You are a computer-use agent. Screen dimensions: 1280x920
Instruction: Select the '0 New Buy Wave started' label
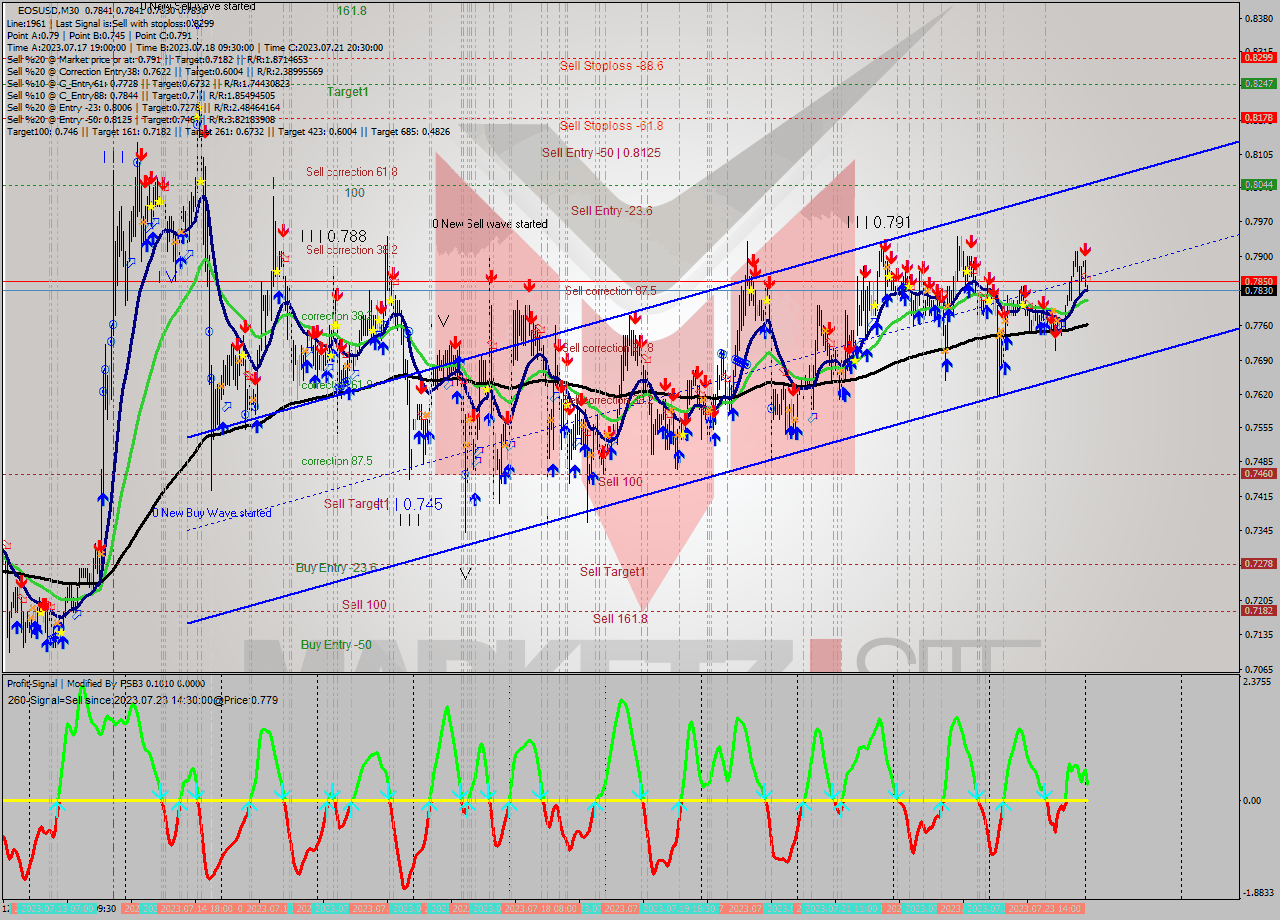click(x=212, y=513)
